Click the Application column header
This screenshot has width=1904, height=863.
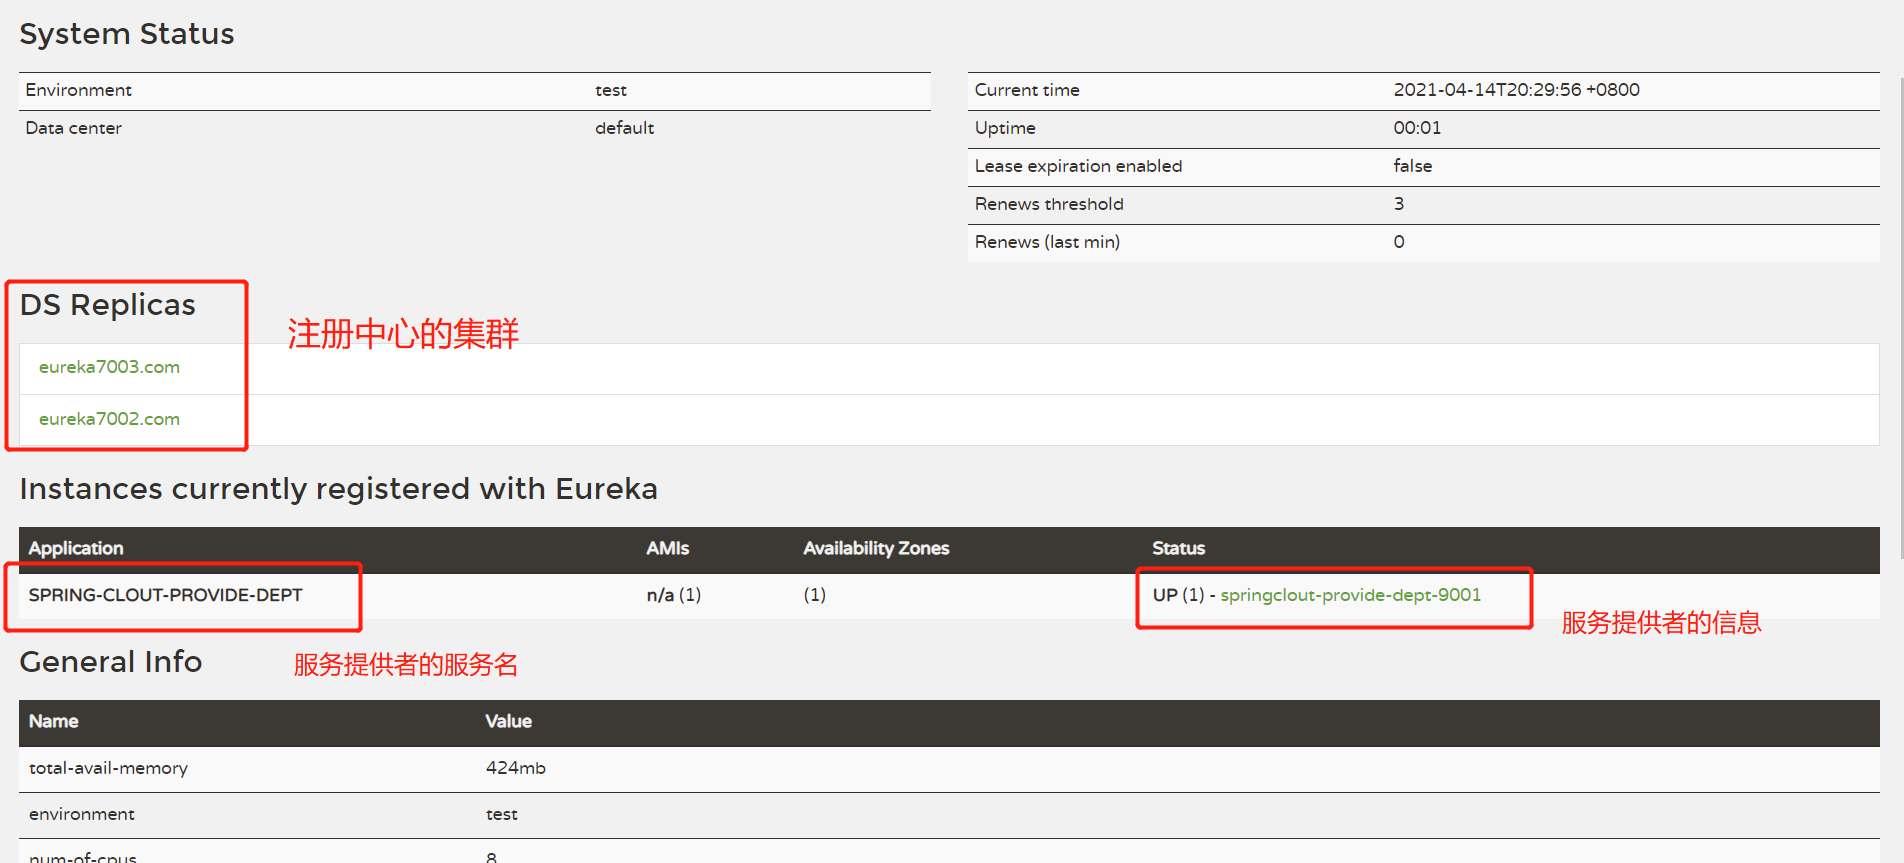(x=76, y=548)
